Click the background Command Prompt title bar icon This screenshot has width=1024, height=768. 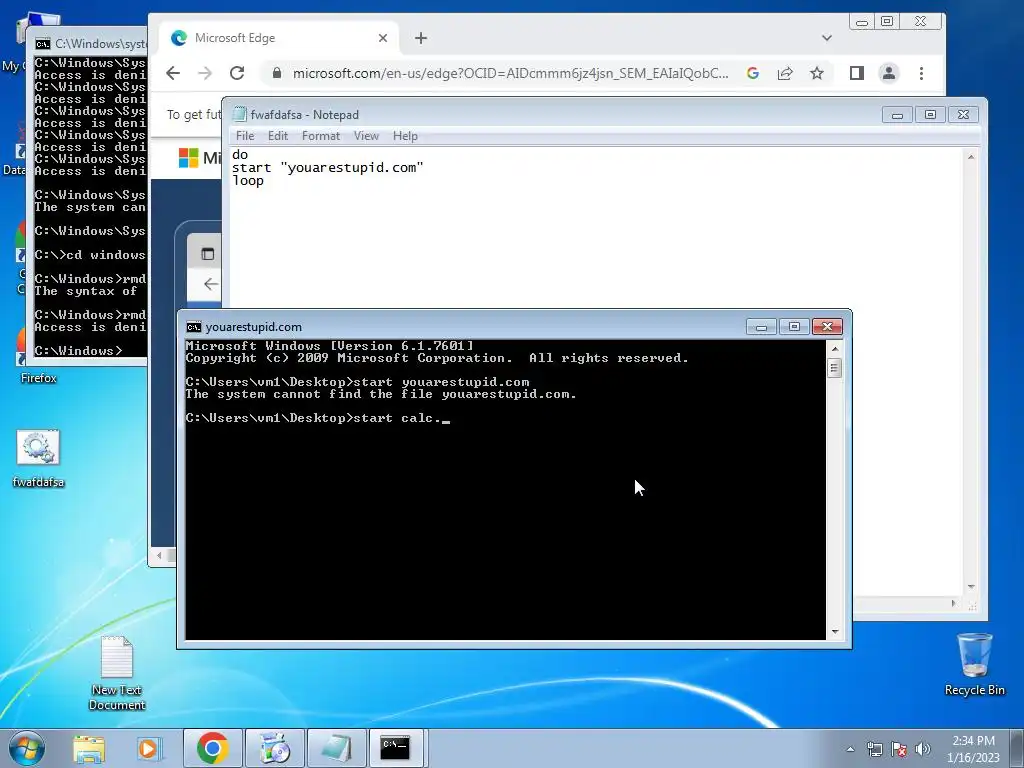[x=43, y=44]
